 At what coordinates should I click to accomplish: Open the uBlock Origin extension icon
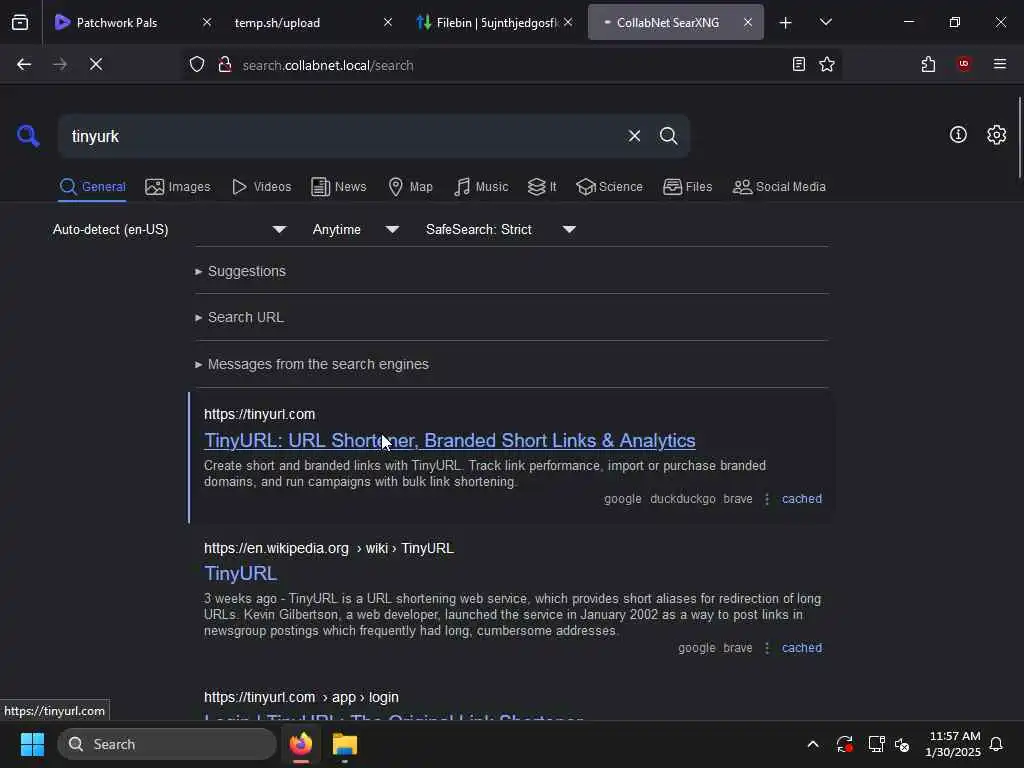pos(964,64)
